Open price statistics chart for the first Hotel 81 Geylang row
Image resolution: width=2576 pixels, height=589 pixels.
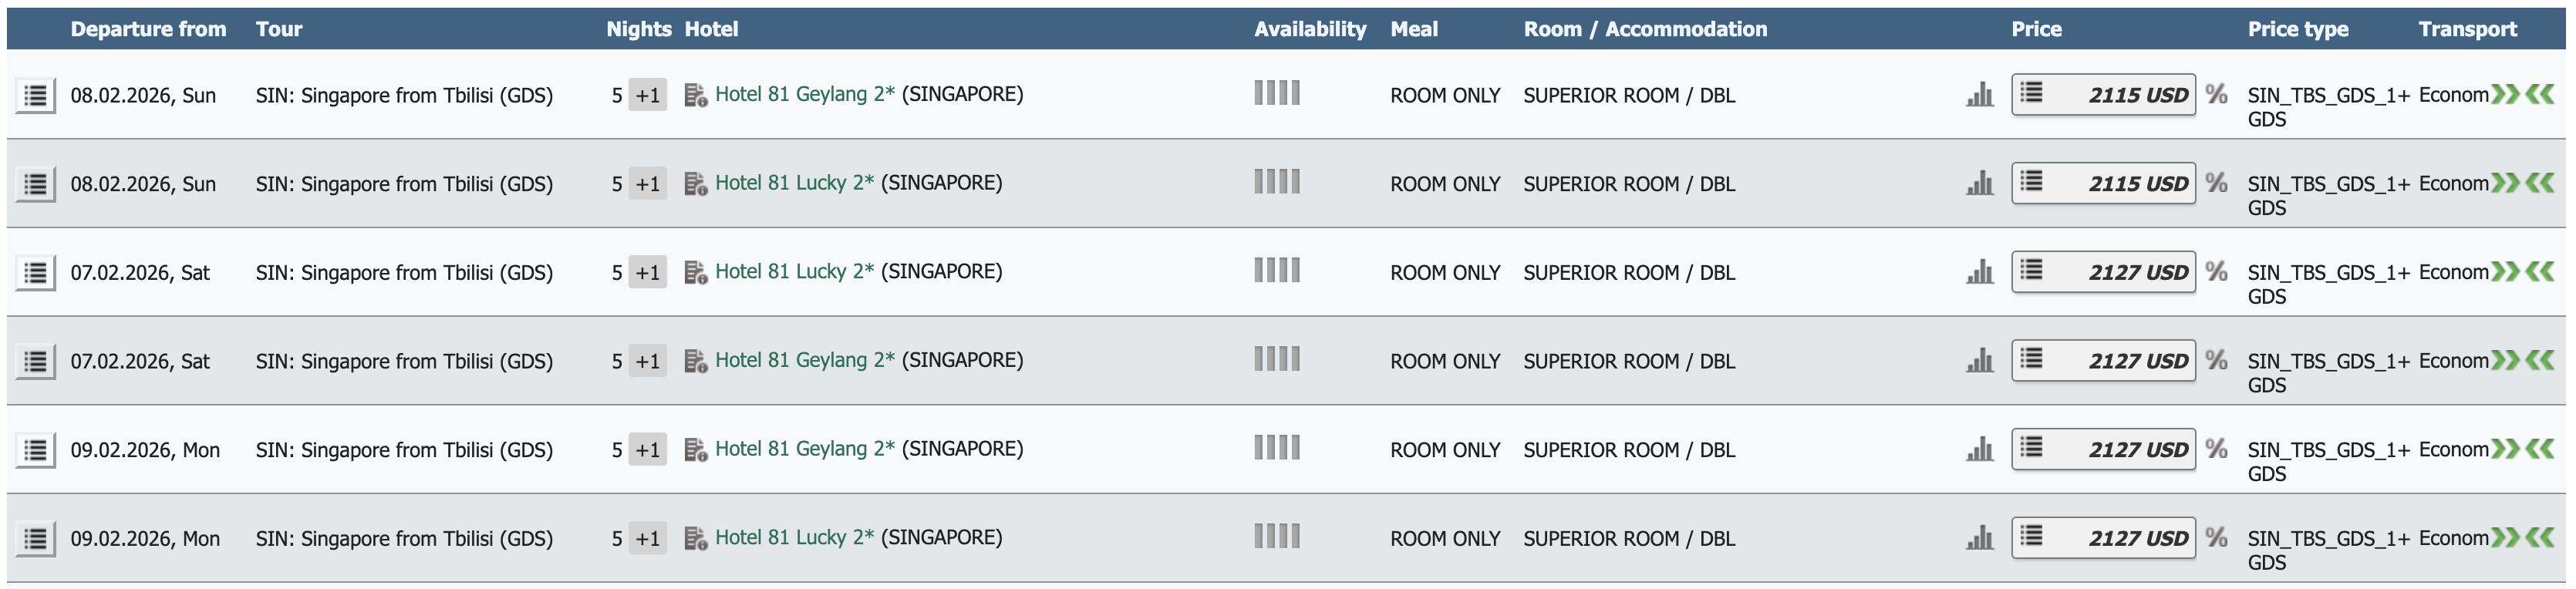(x=1979, y=96)
